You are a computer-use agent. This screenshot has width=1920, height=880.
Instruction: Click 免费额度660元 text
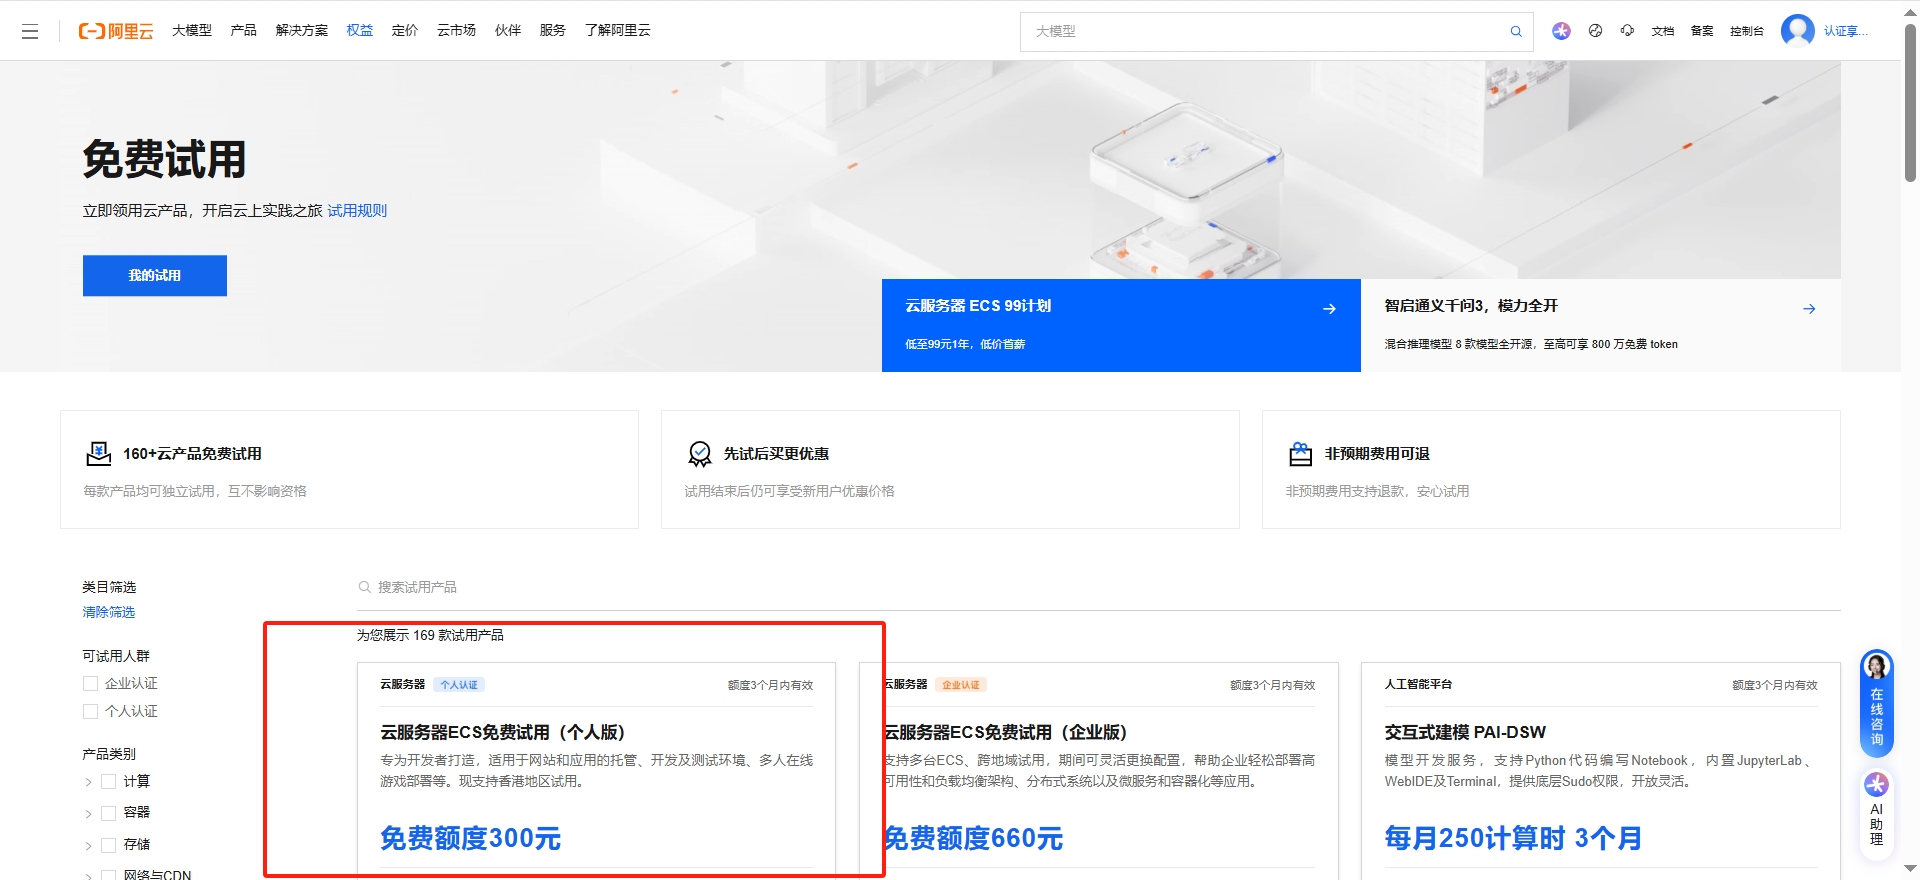coord(973,838)
